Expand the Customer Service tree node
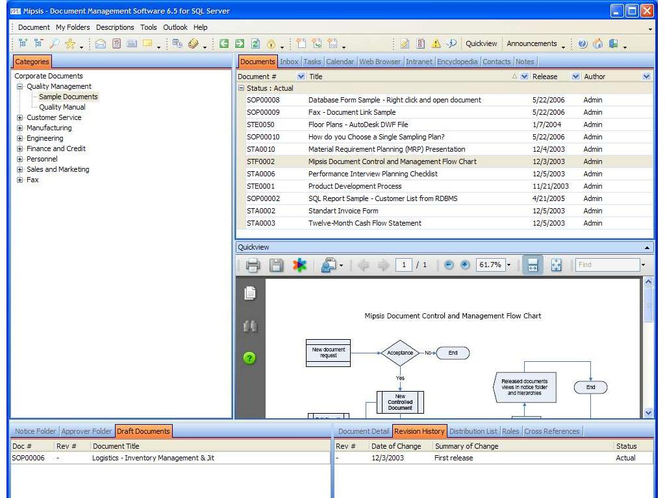This screenshot has width=665, height=498. (20, 118)
